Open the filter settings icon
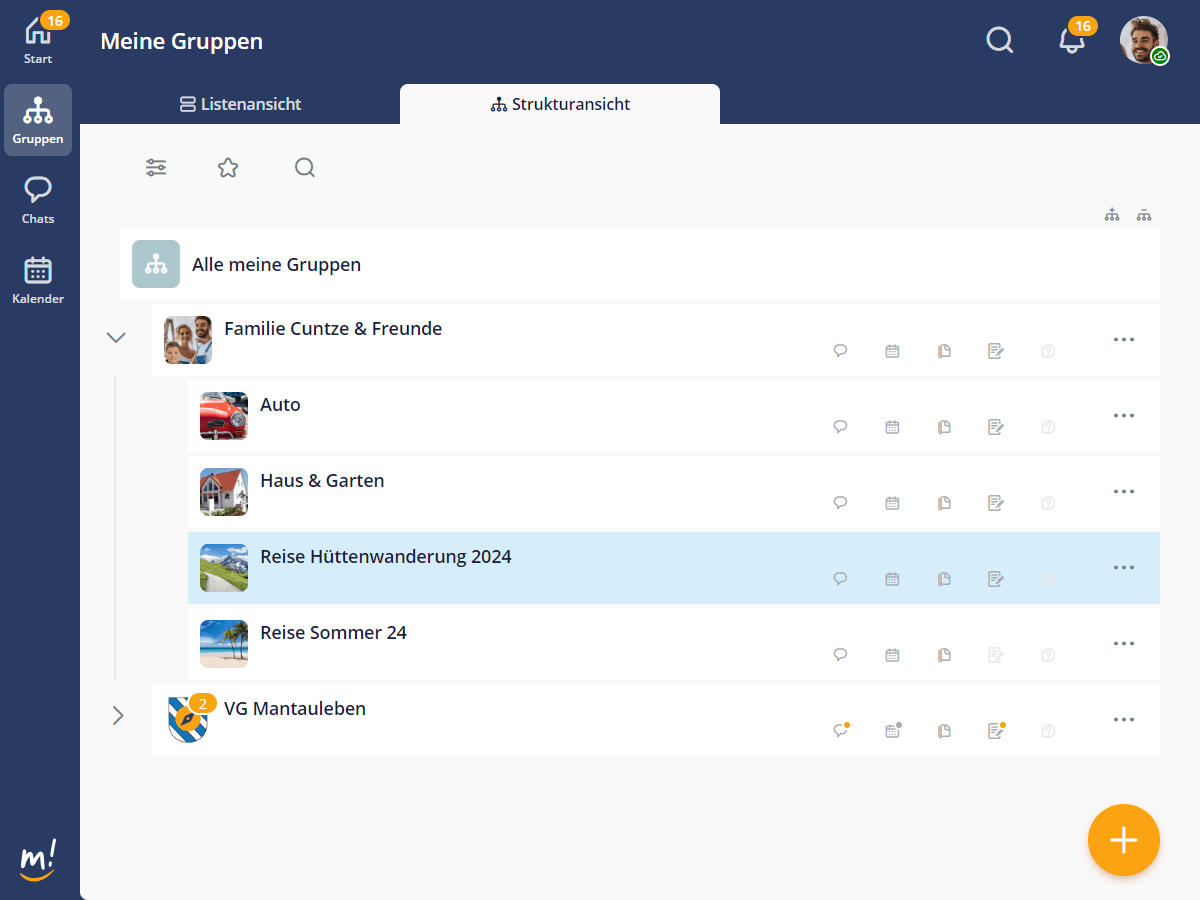The height and width of the screenshot is (900, 1200). tap(156, 168)
